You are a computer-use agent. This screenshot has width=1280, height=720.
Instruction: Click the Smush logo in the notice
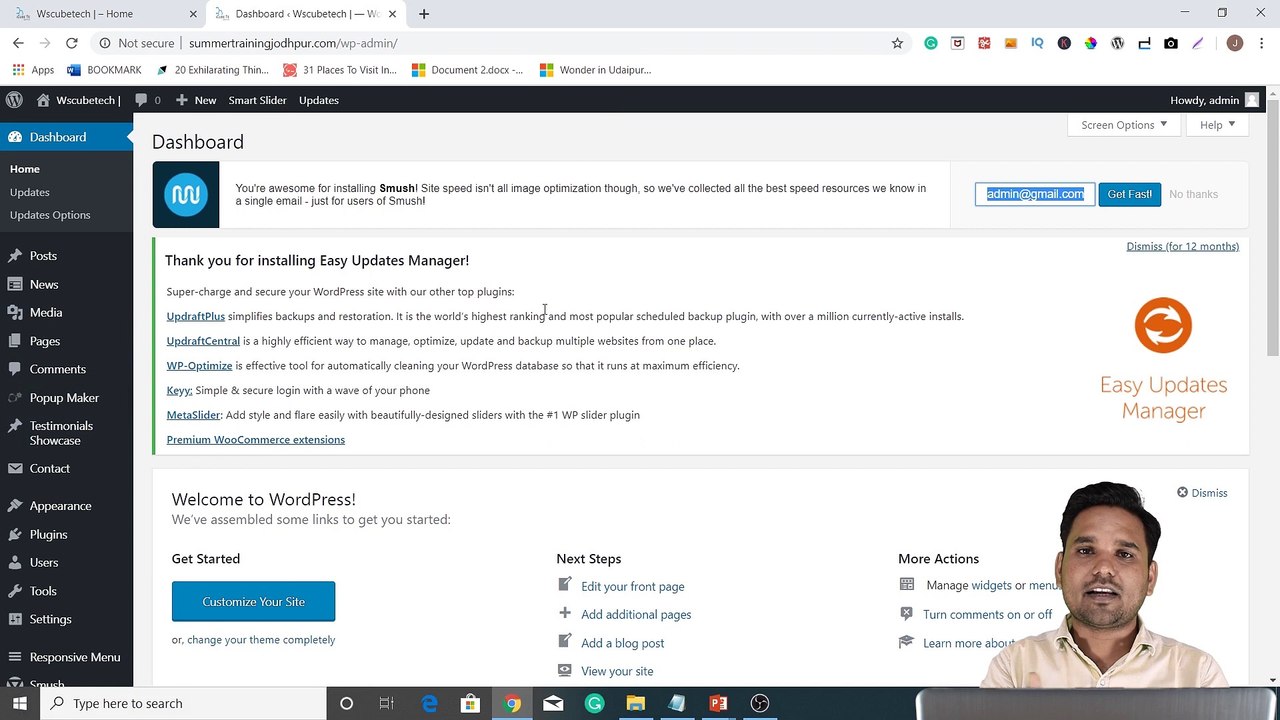coord(186,195)
